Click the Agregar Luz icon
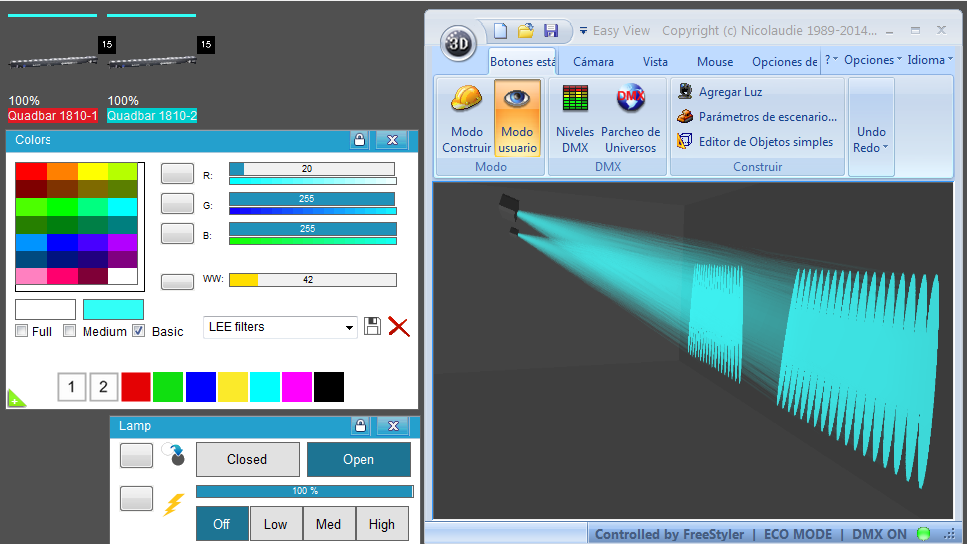 pyautogui.click(x=685, y=91)
